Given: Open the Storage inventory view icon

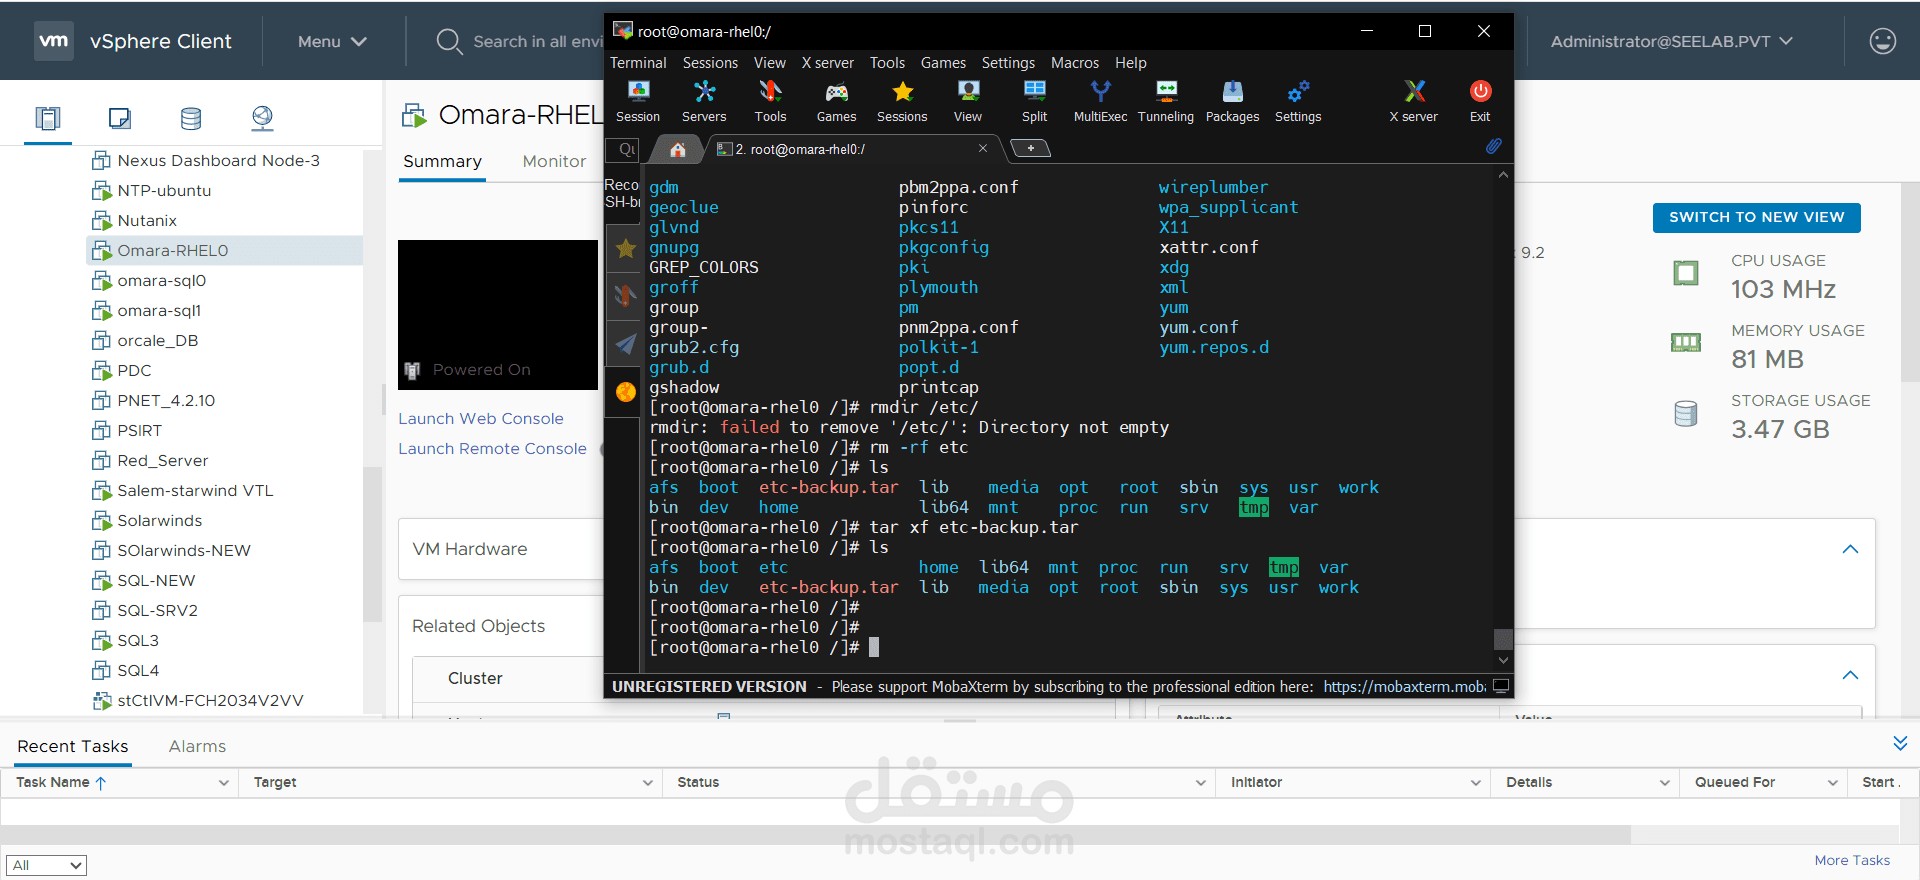Looking at the screenshot, I should coord(191,119).
